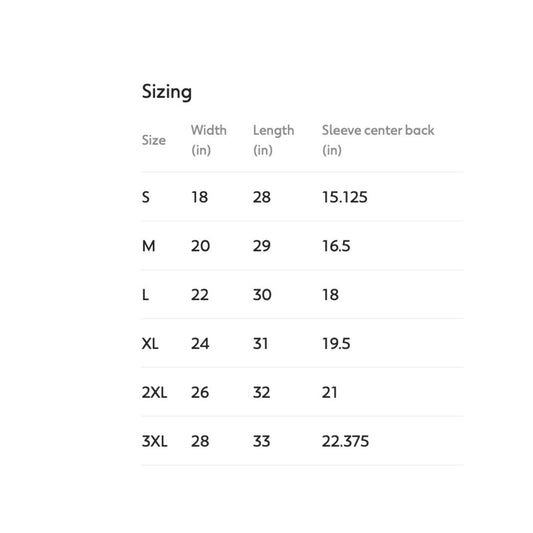
Task: Select the M size row label
Action: pyautogui.click(x=149, y=246)
